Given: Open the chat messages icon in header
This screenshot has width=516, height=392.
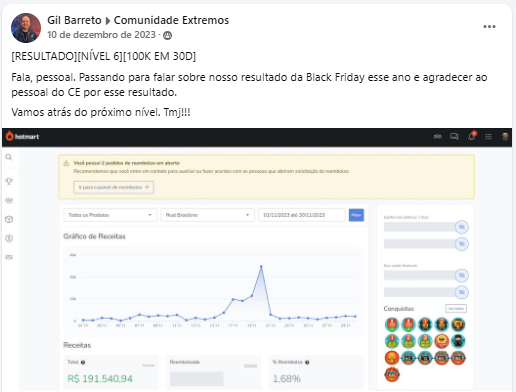Looking at the screenshot, I should (454, 136).
